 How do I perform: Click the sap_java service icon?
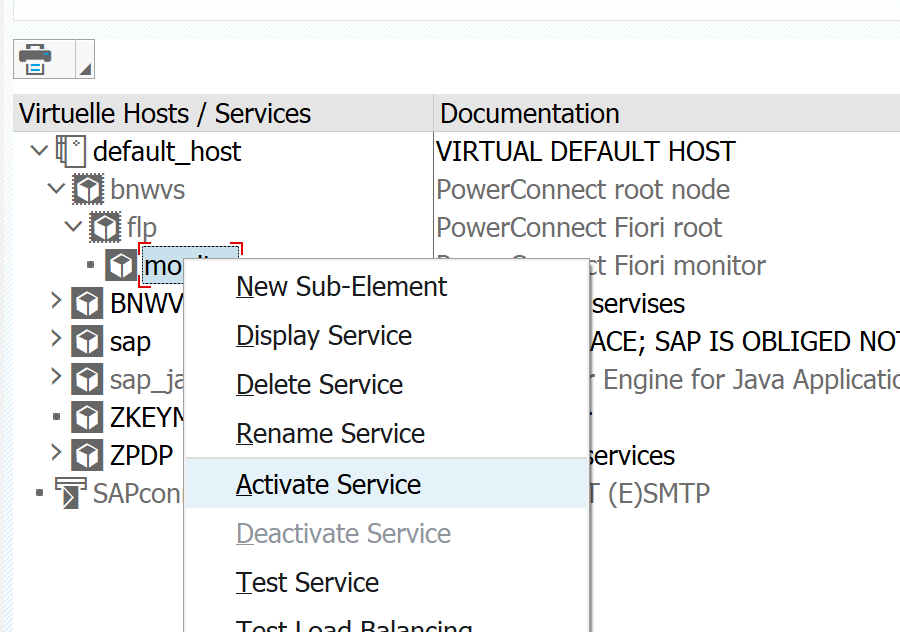88,379
